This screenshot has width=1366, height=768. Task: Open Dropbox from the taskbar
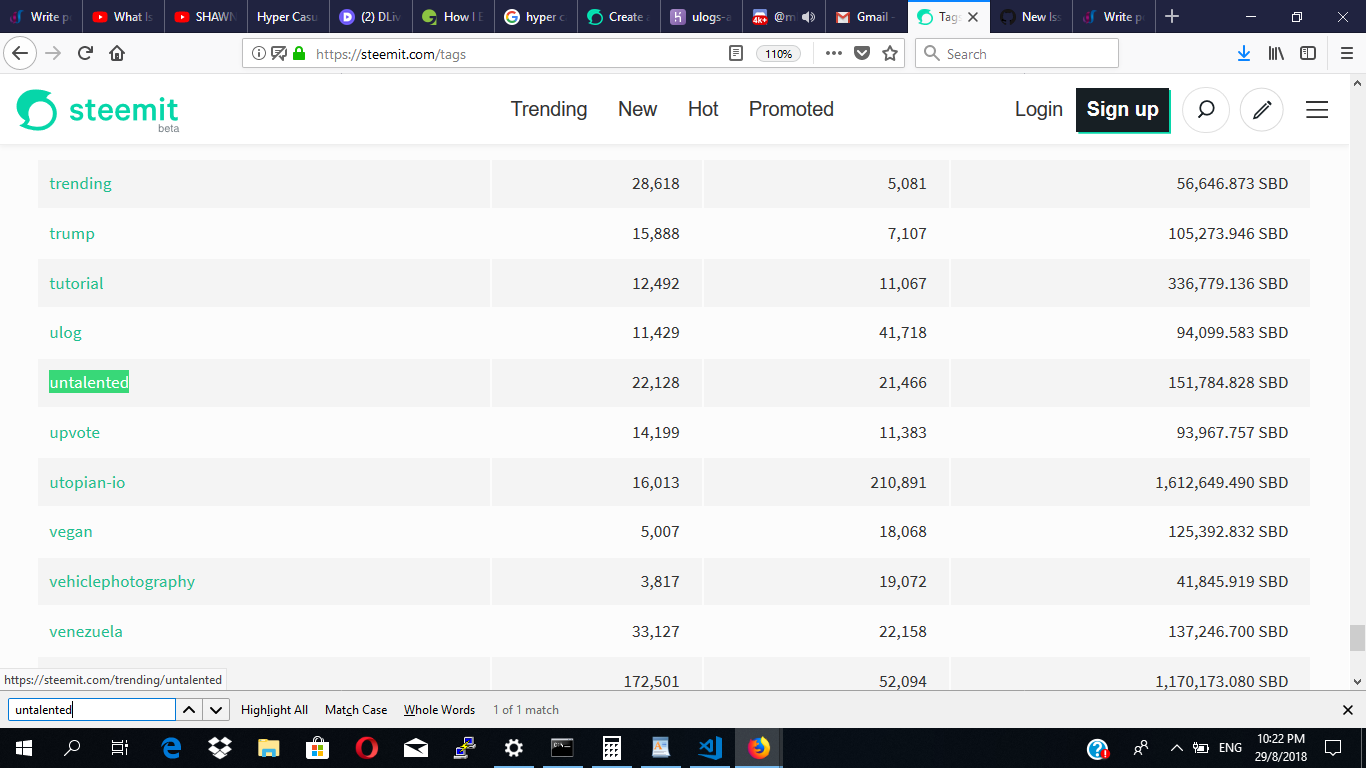click(x=220, y=747)
